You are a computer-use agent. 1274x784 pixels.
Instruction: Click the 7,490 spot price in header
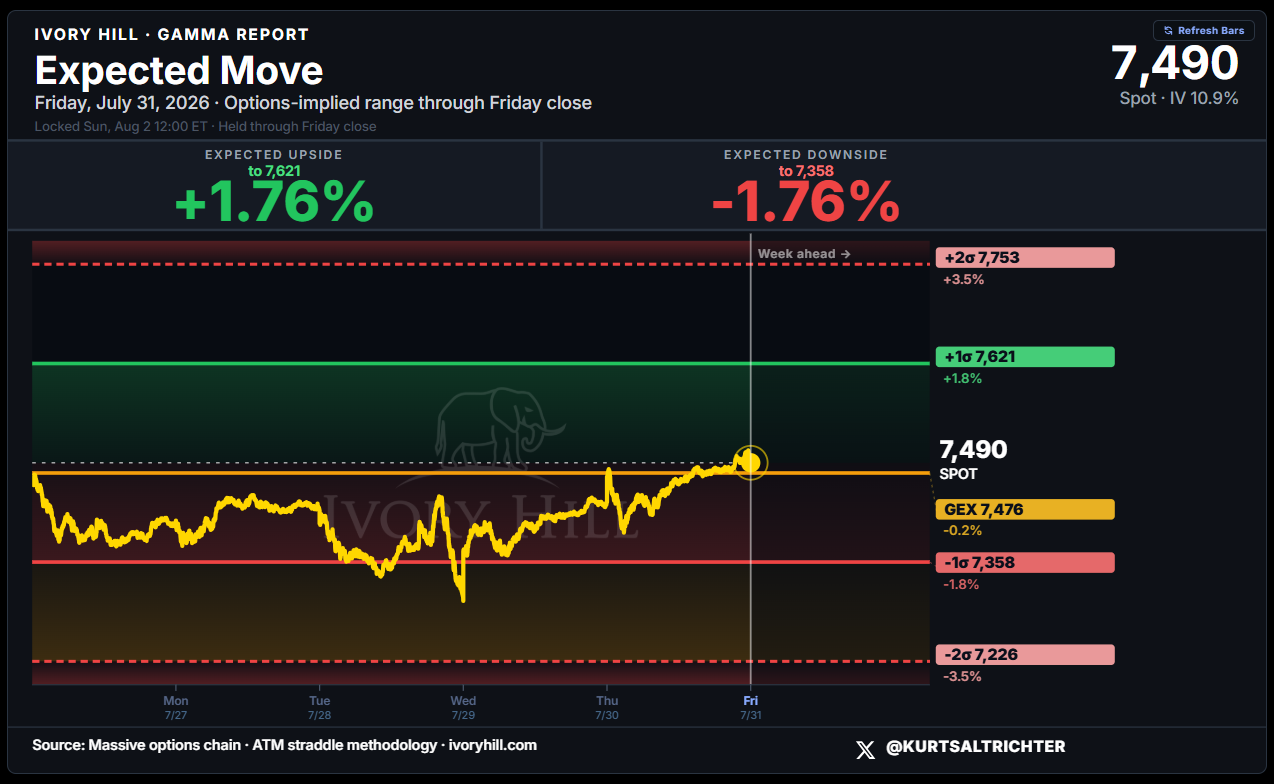(x=1175, y=64)
